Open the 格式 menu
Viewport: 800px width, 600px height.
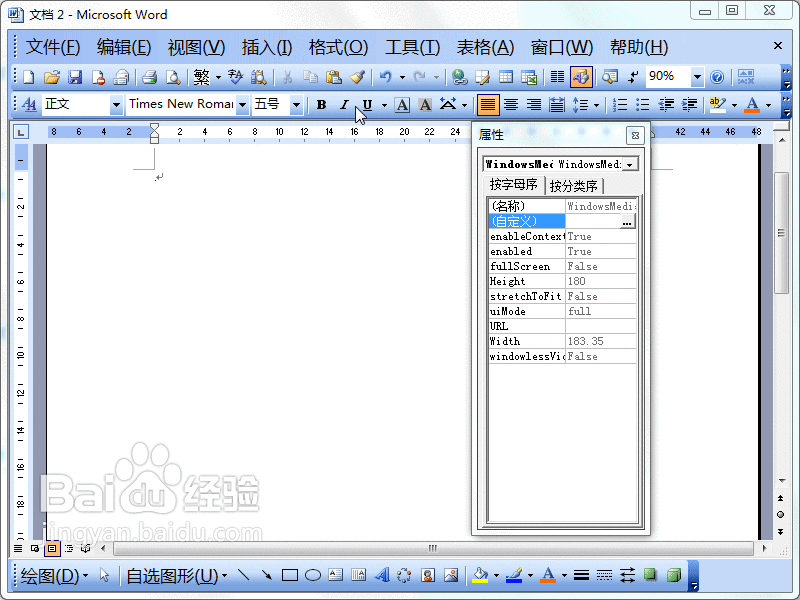(338, 47)
